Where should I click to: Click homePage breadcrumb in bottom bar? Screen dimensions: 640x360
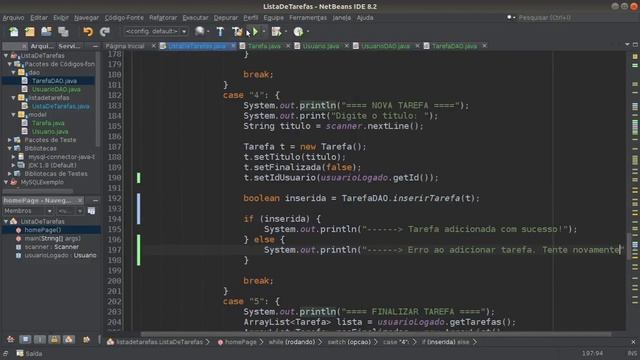(x=240, y=342)
